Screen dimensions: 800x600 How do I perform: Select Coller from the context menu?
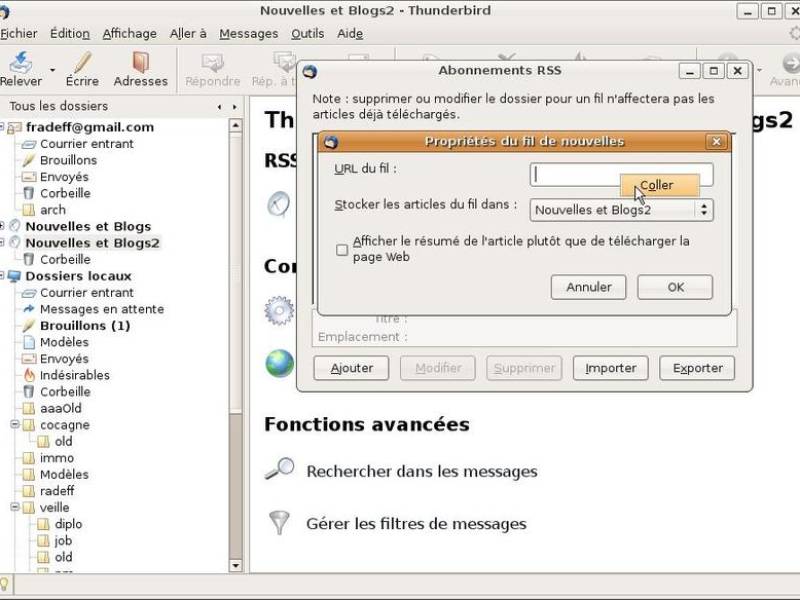659,185
